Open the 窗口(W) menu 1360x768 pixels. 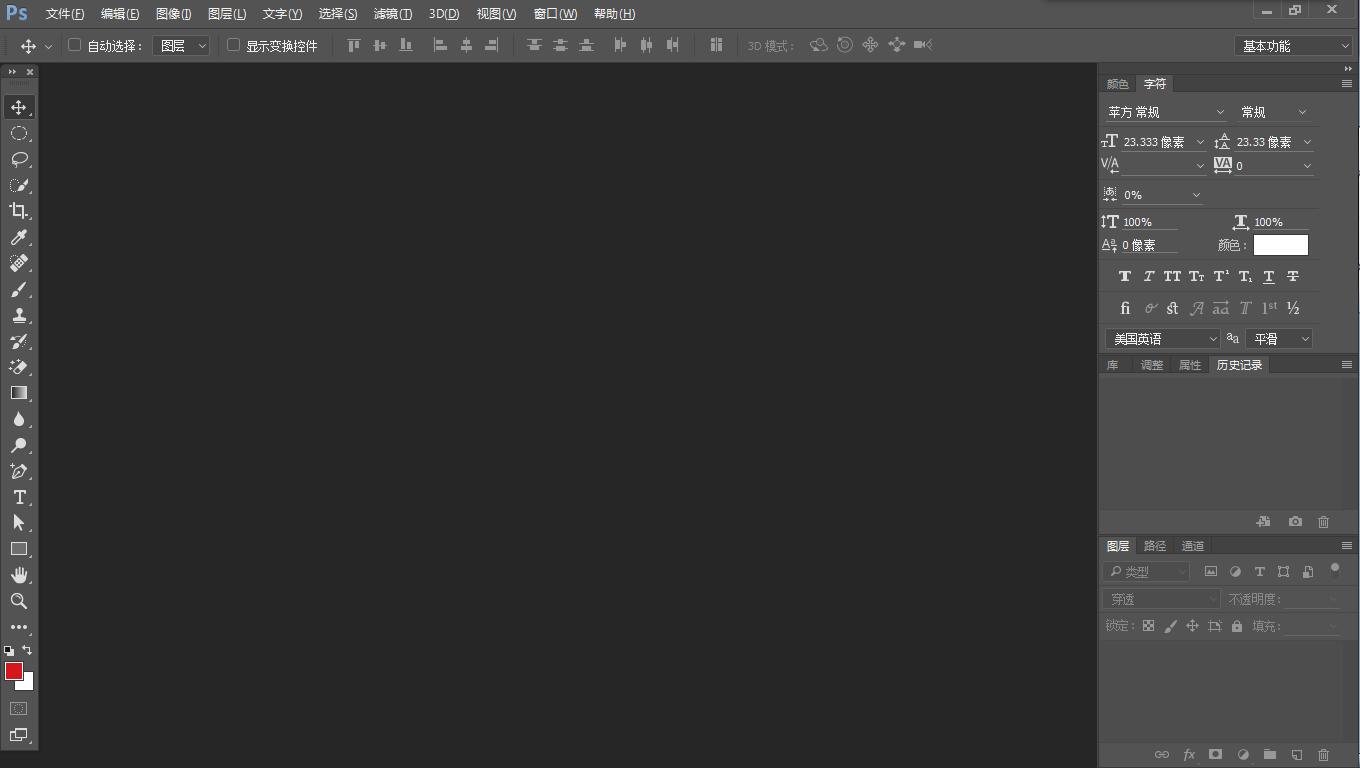pos(555,14)
